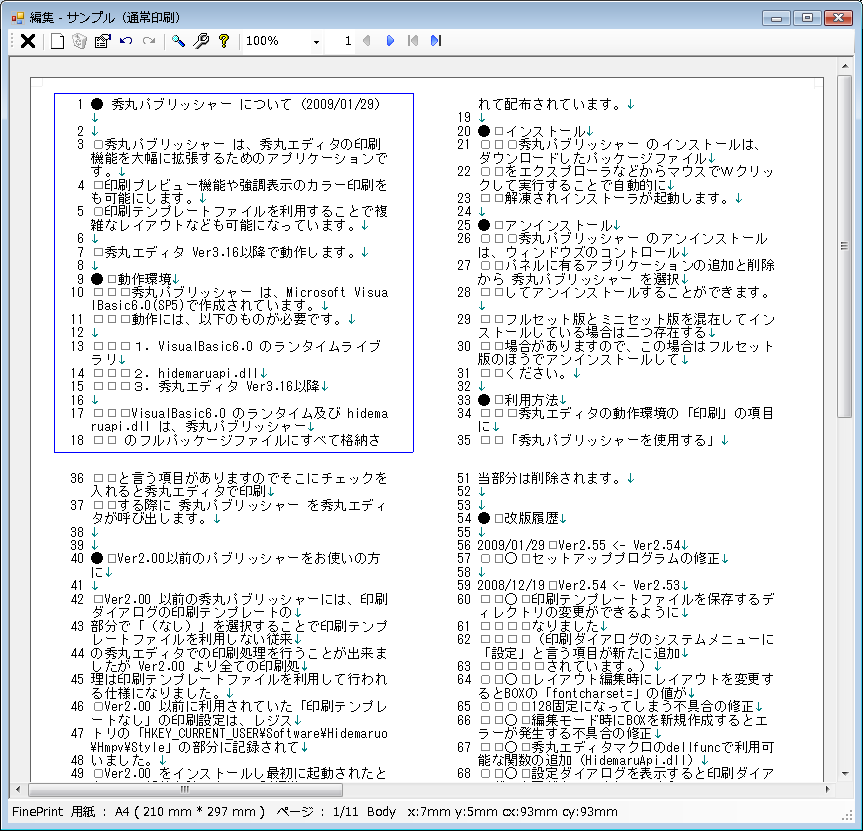The image size is (863, 831).
Task: Click the recycle bin delete icon
Action: [x=79, y=41]
